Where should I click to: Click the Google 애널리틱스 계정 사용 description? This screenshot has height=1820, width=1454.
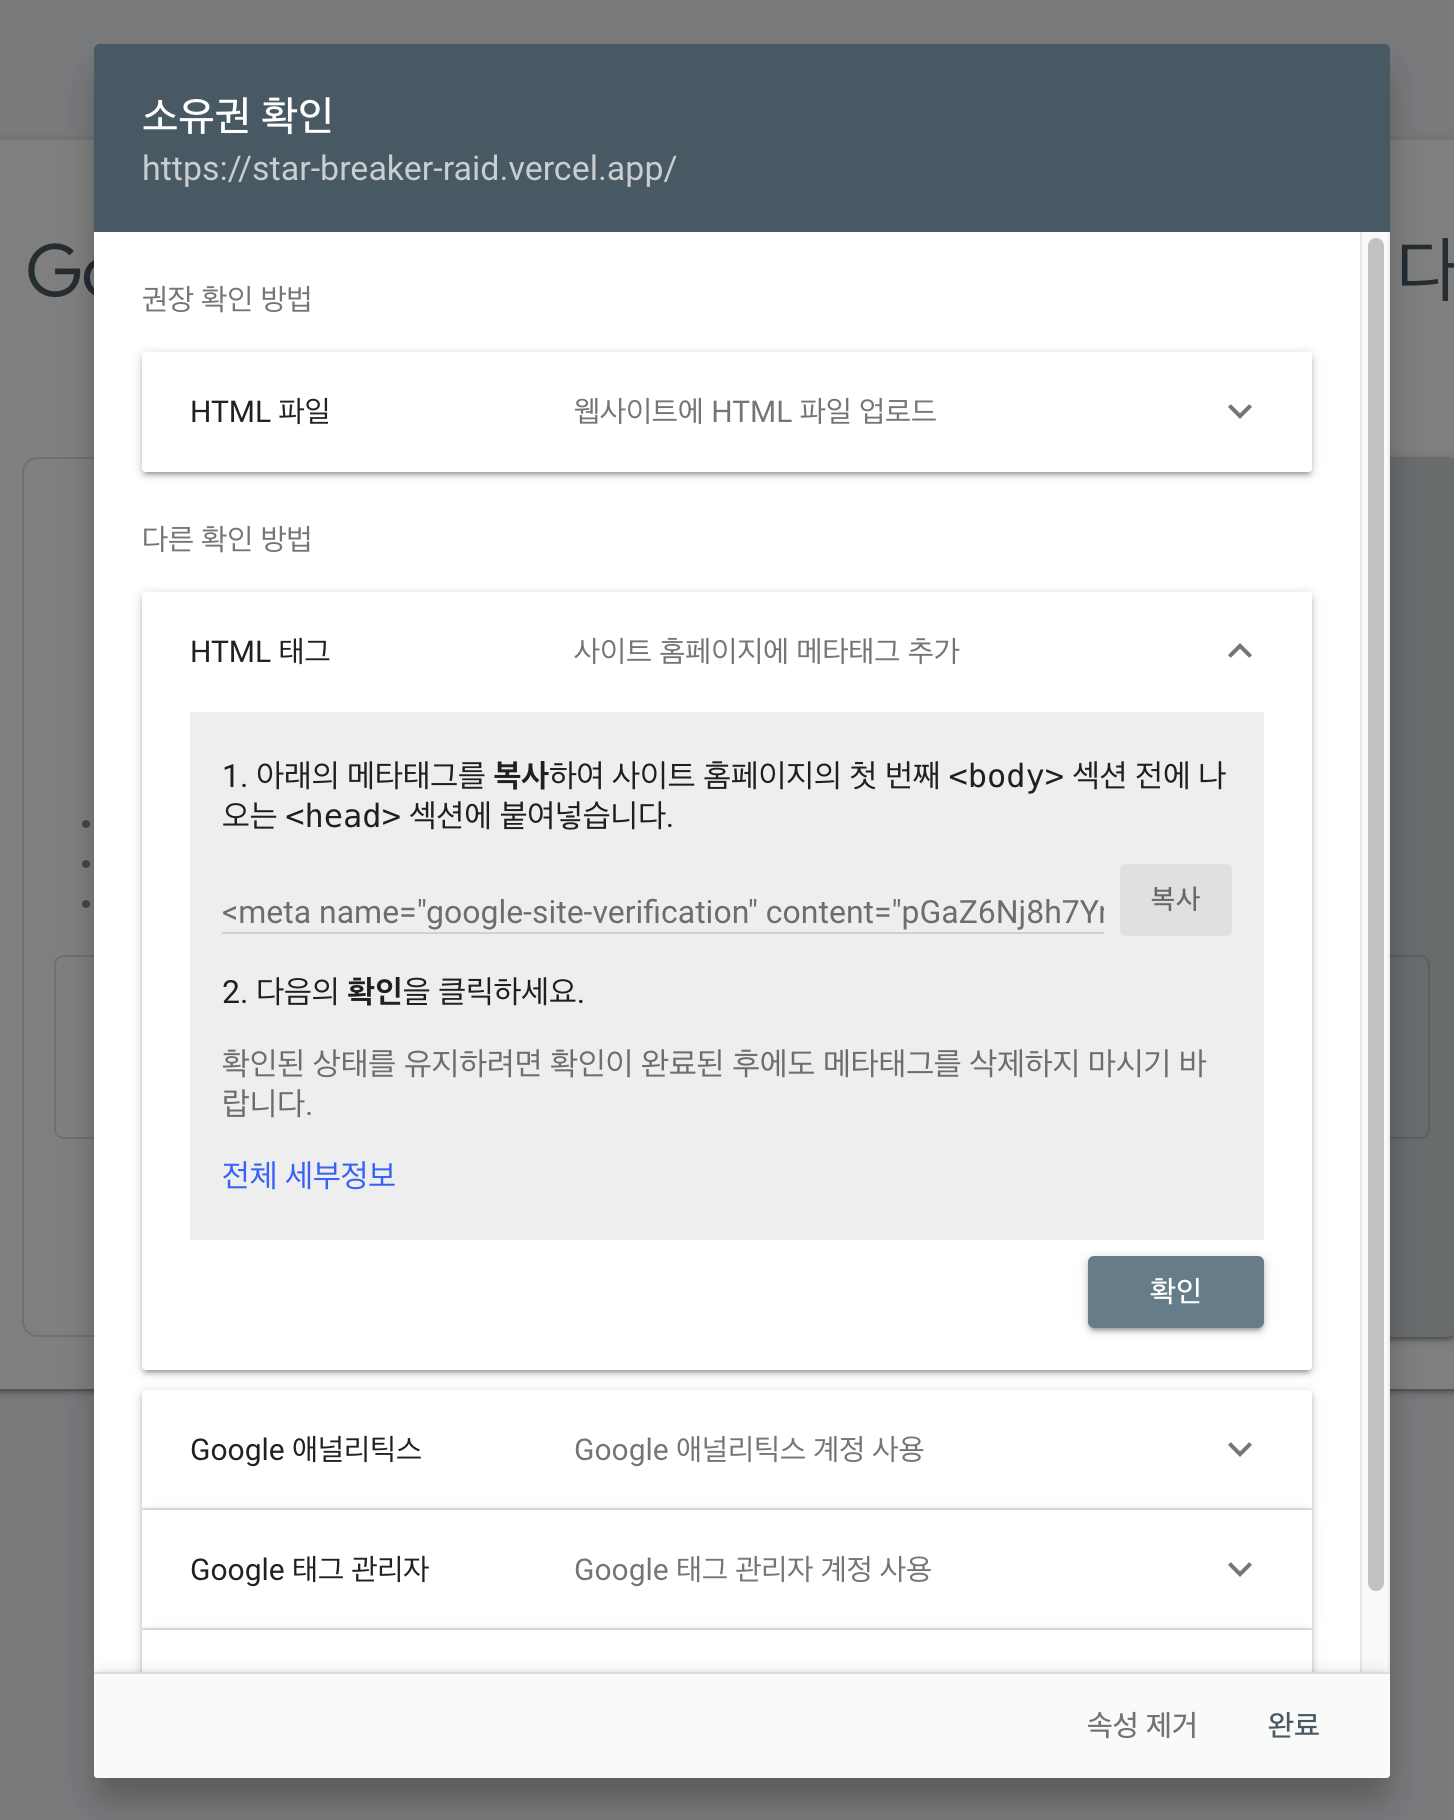click(749, 1449)
